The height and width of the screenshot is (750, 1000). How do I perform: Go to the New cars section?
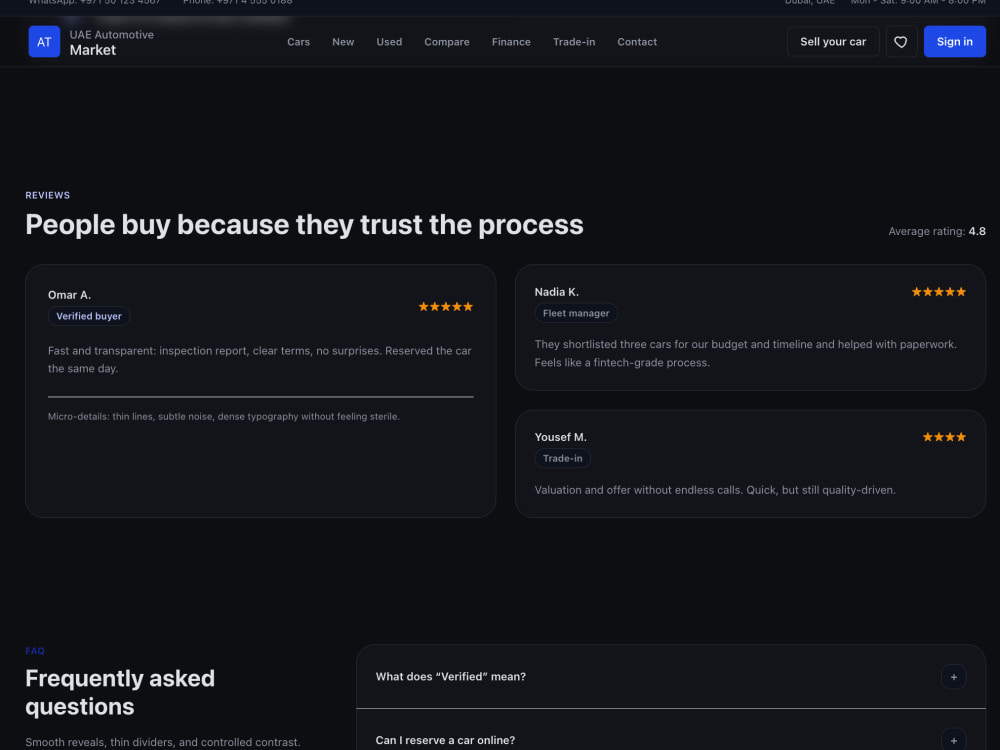pyautogui.click(x=343, y=41)
